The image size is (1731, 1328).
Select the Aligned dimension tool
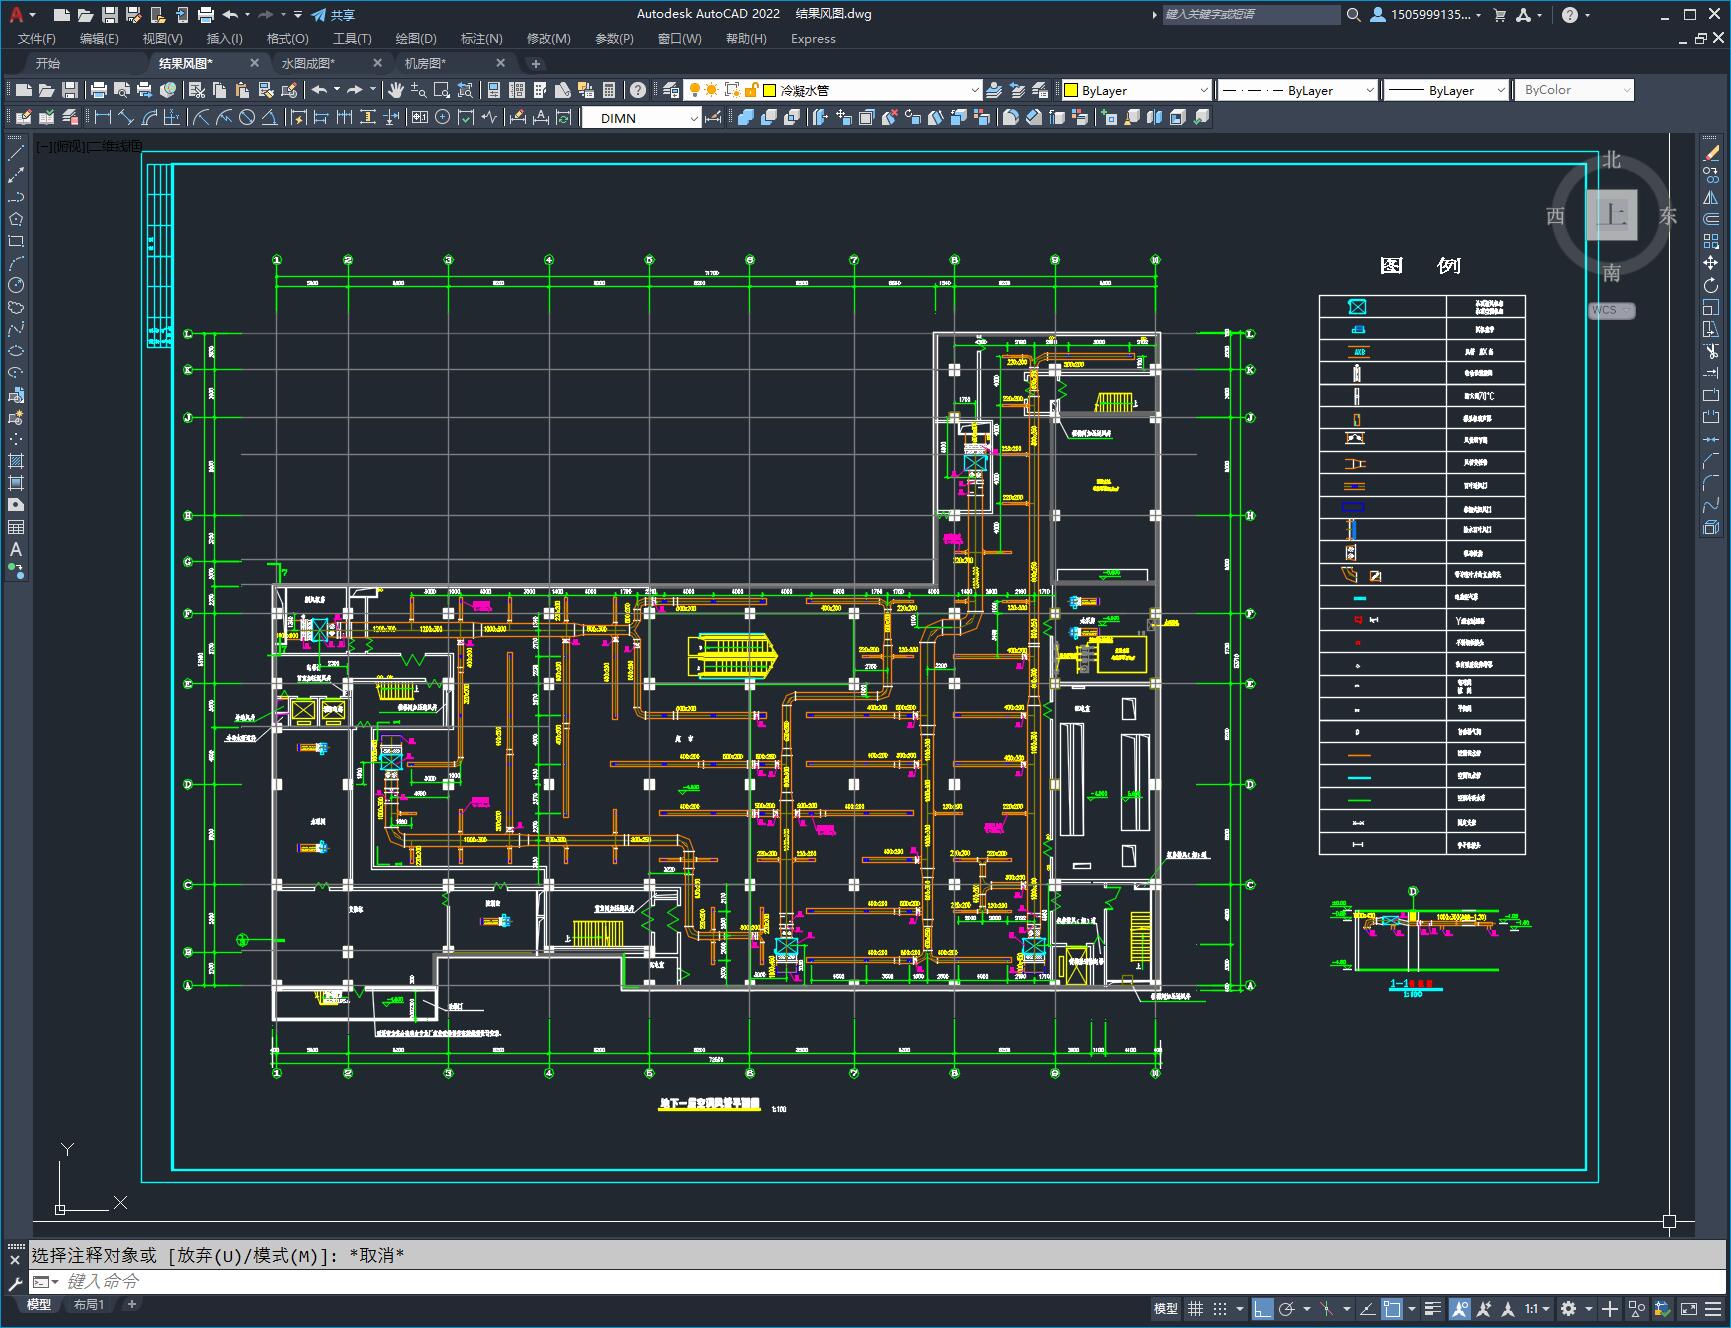126,117
